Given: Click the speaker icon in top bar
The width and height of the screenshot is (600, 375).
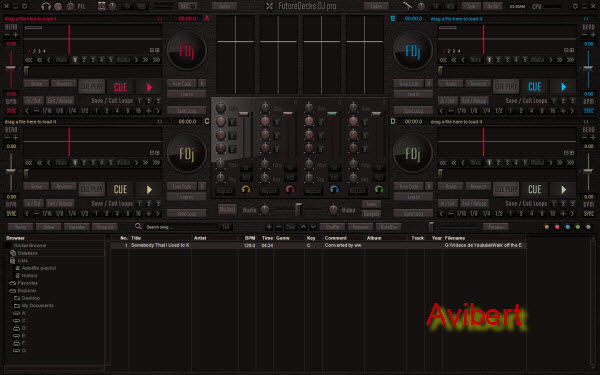Looking at the screenshot, I should click(x=101, y=6).
